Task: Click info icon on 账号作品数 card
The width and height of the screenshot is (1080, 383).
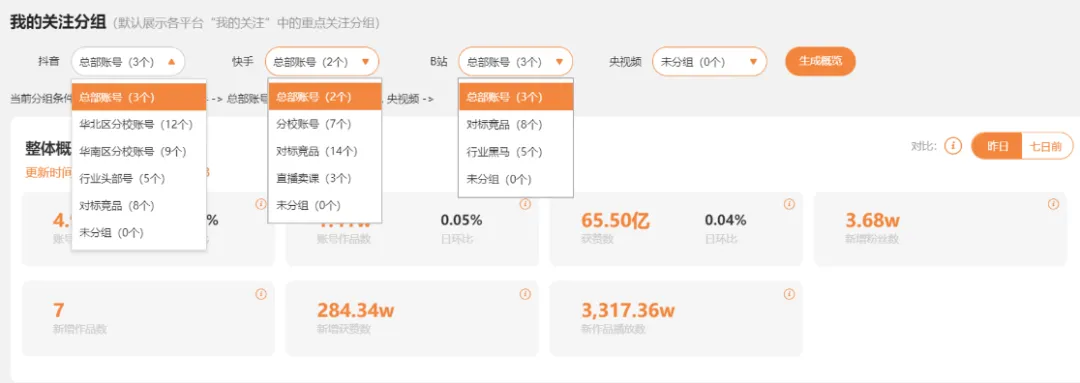Action: 525,205
